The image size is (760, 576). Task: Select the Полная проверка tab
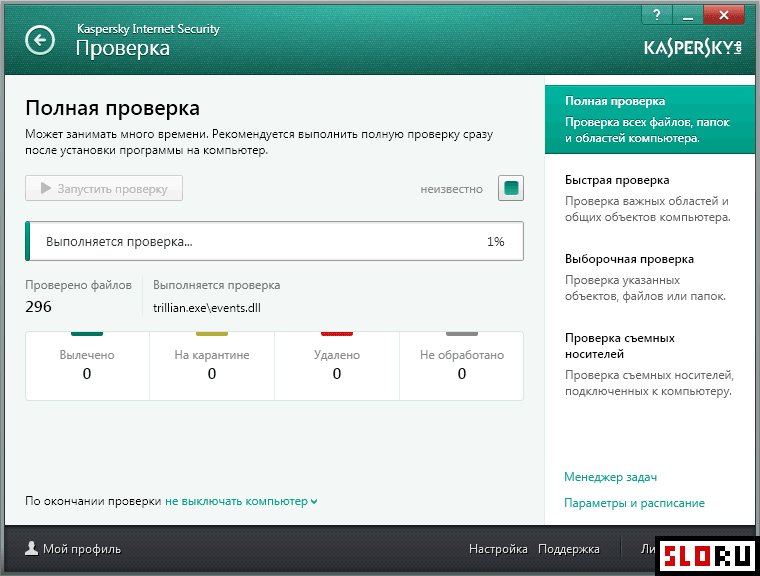tap(649, 120)
